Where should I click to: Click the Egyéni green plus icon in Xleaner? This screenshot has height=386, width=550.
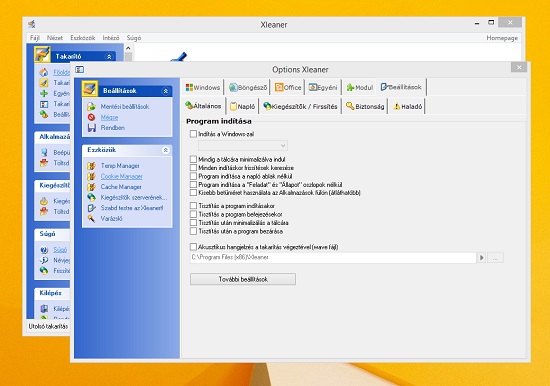point(44,93)
